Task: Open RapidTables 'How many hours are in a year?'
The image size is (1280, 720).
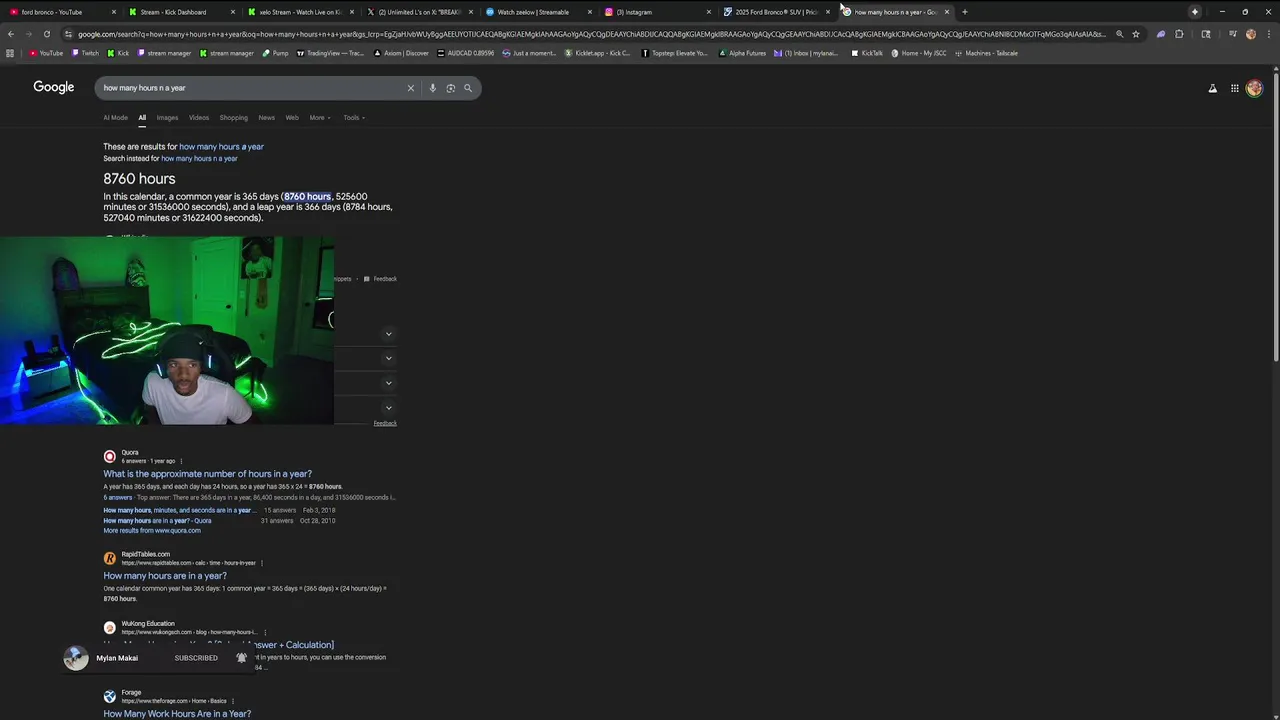Action: pyautogui.click(x=165, y=576)
